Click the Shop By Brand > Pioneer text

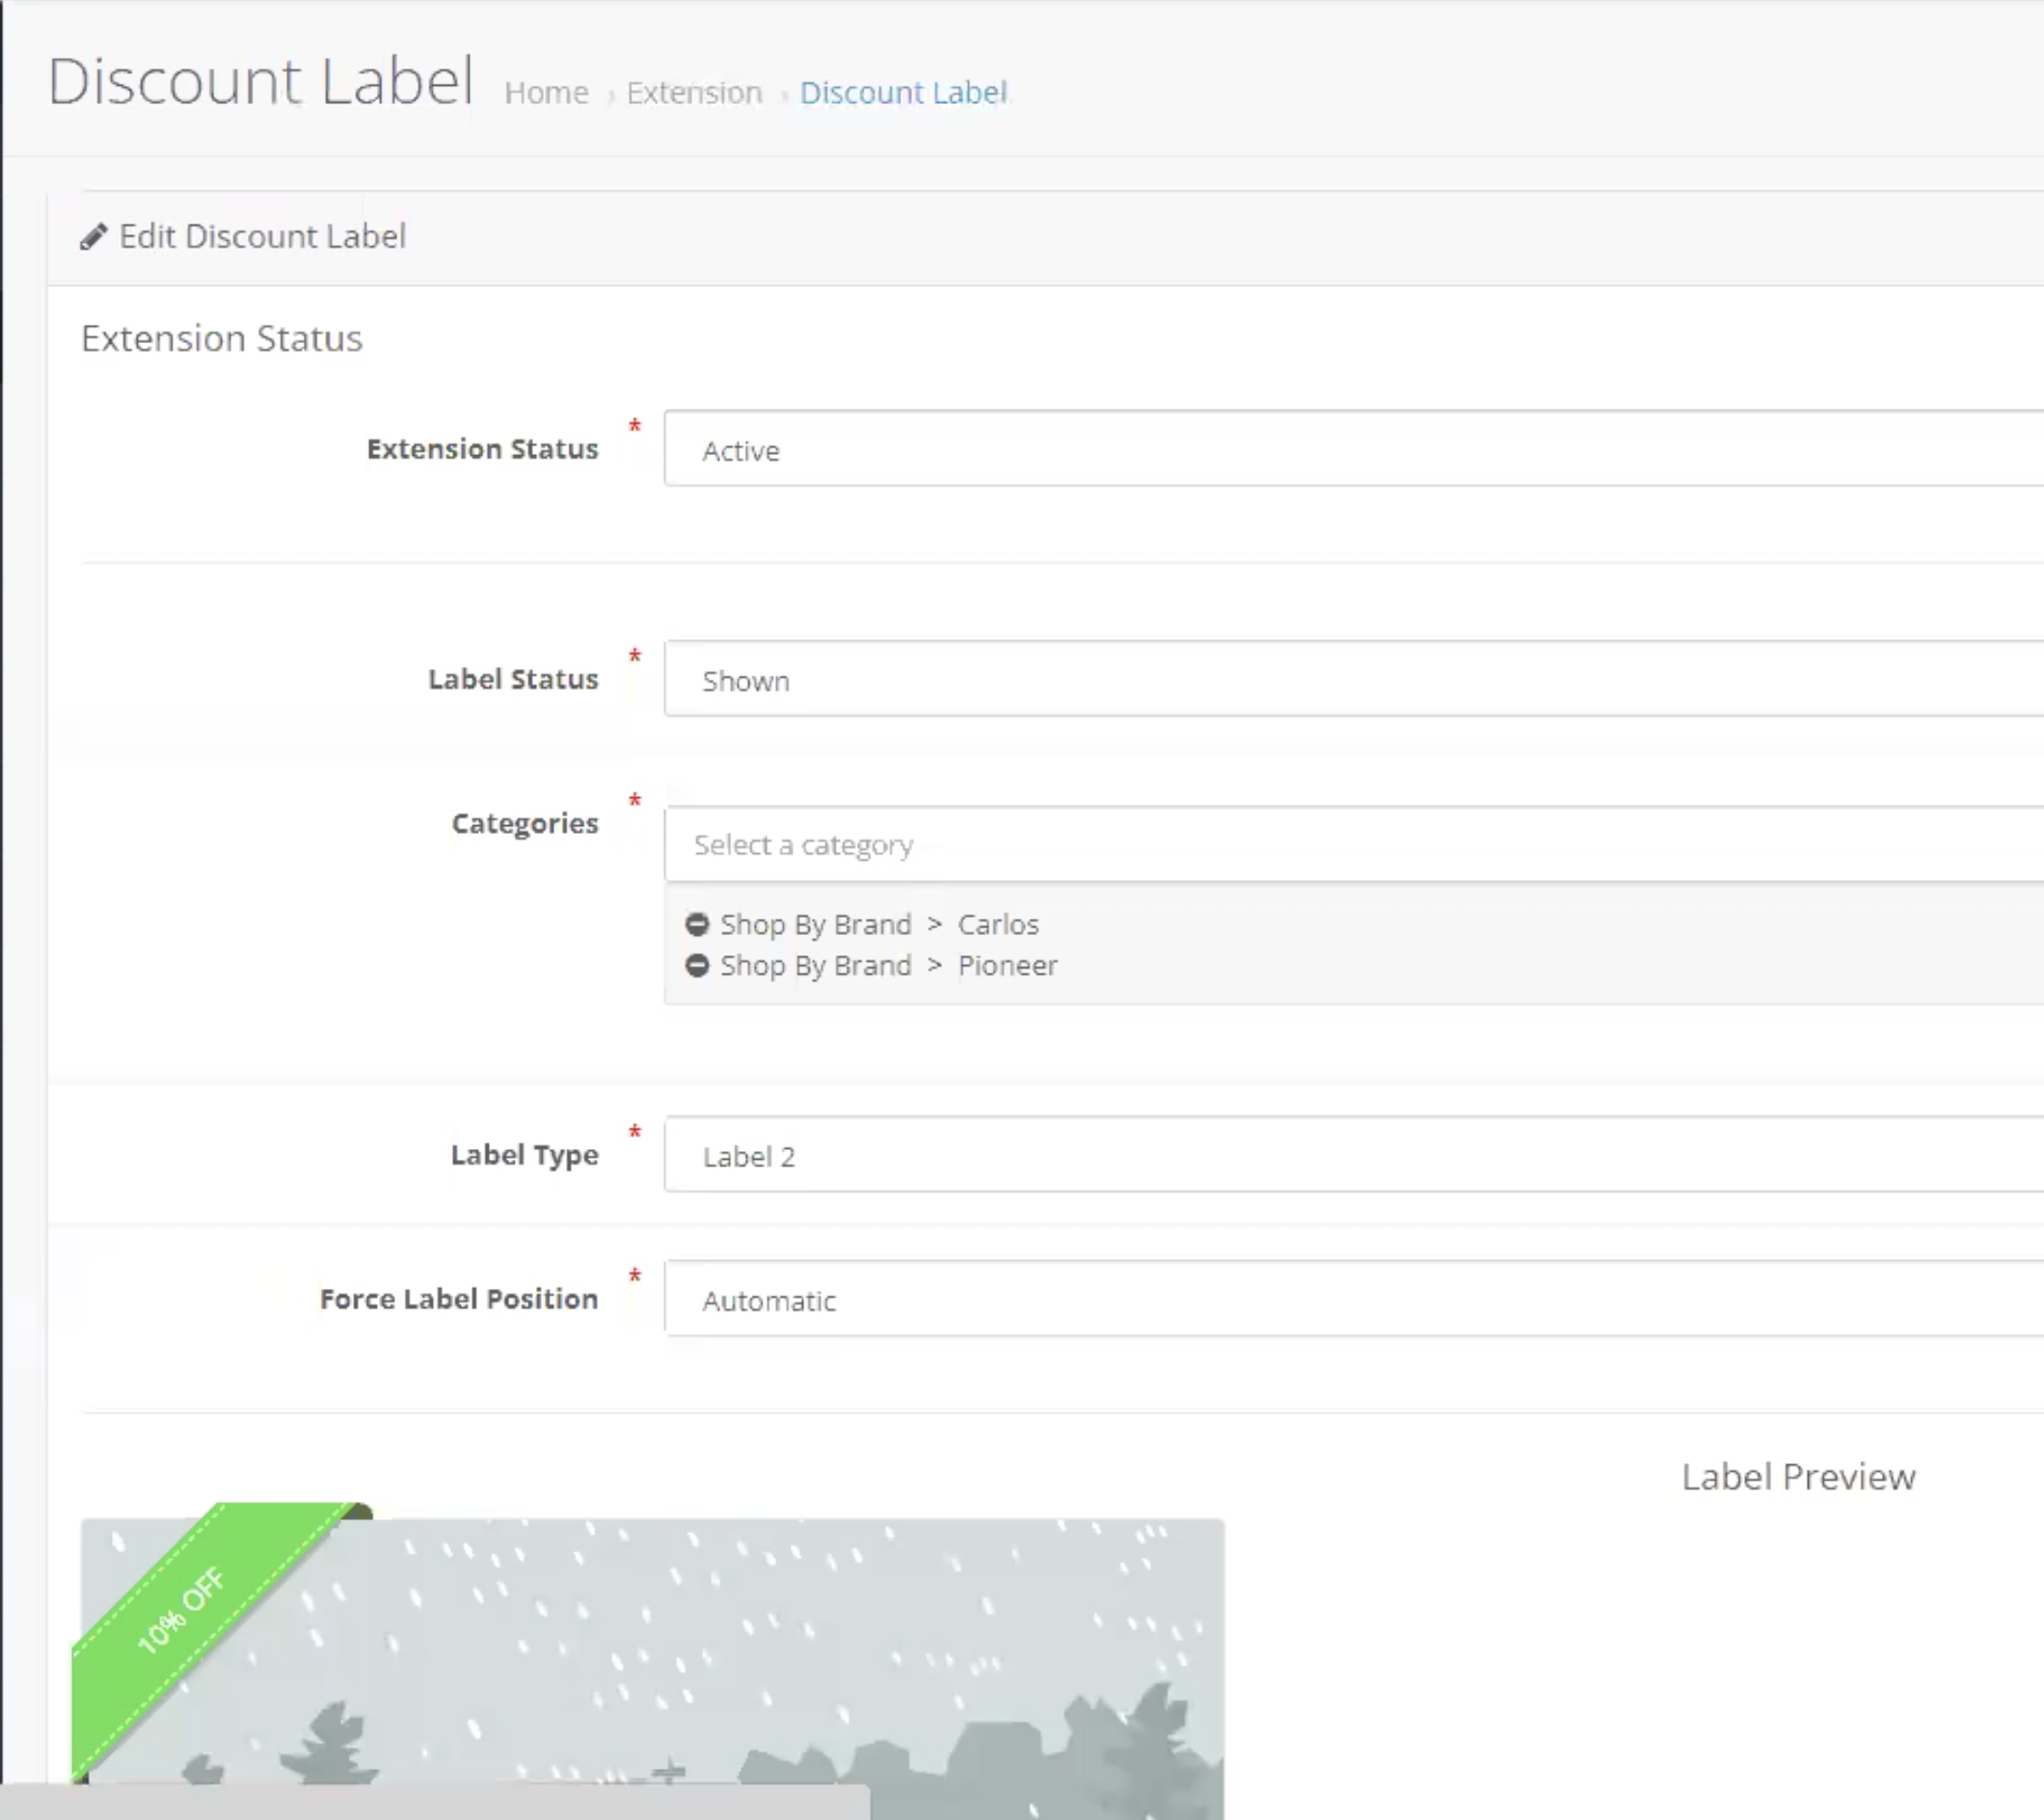click(889, 966)
